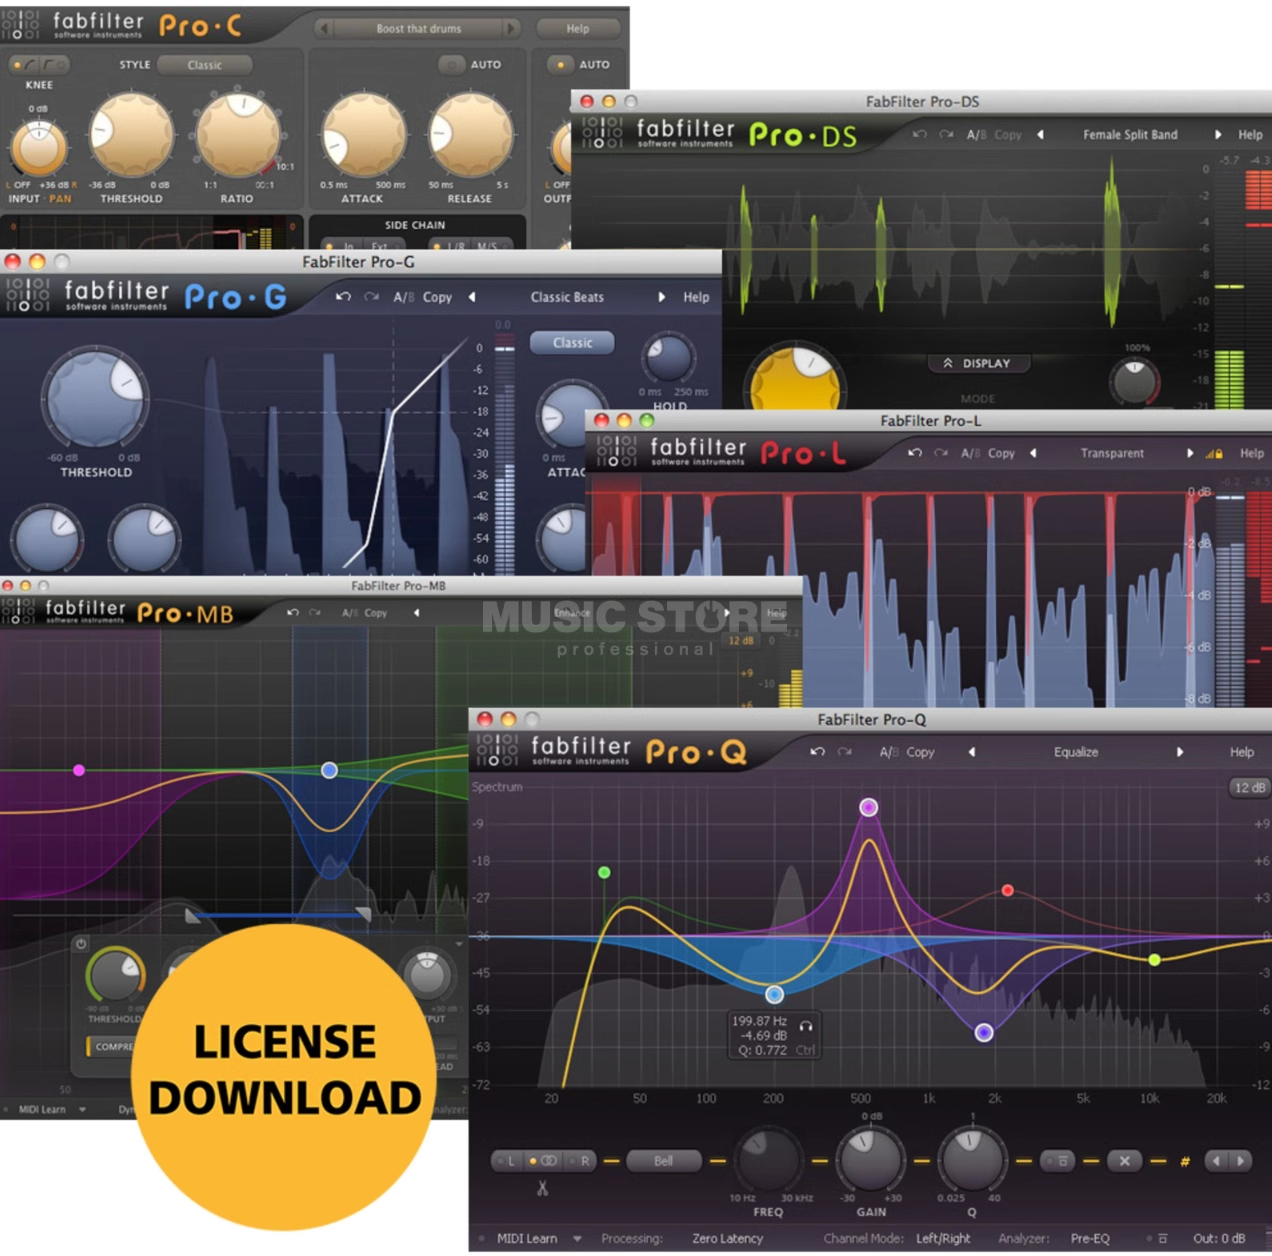Open the Style dropdown showing Classic in Pro-C

(204, 65)
